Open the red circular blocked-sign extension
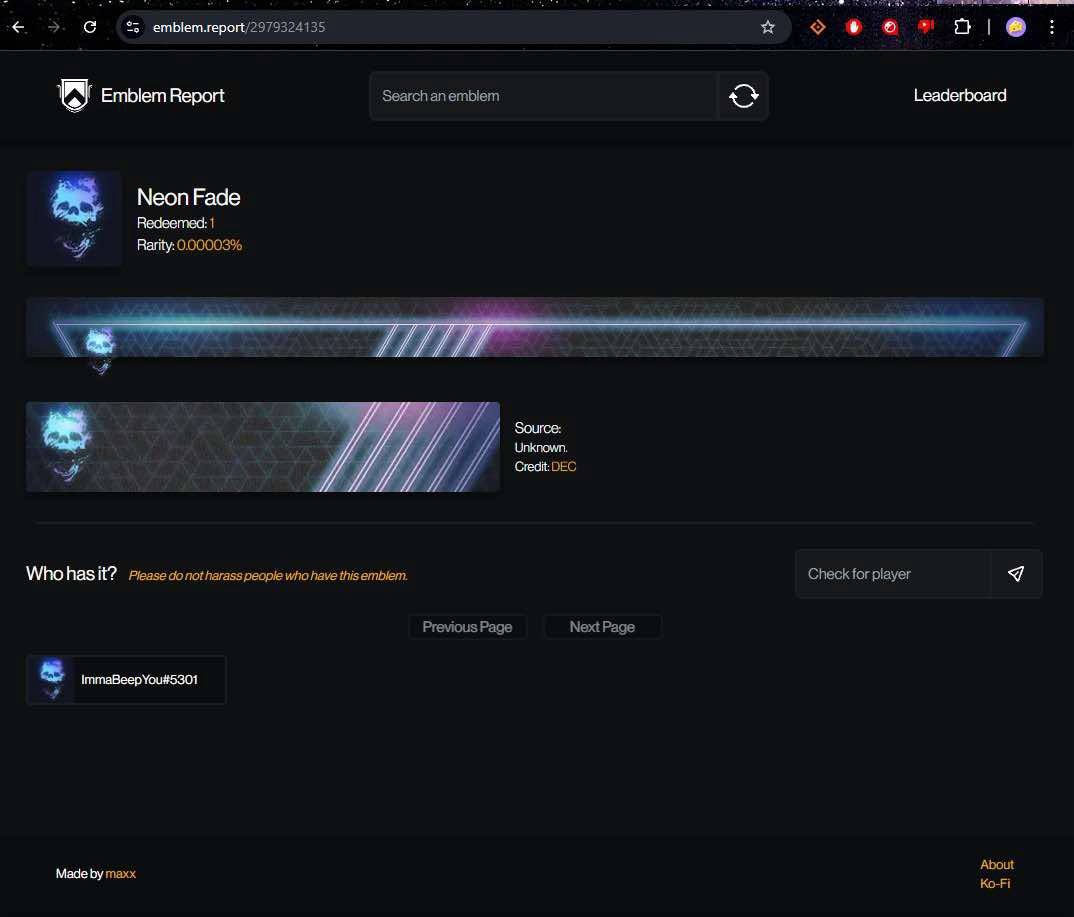This screenshot has width=1074, height=917. pos(890,27)
